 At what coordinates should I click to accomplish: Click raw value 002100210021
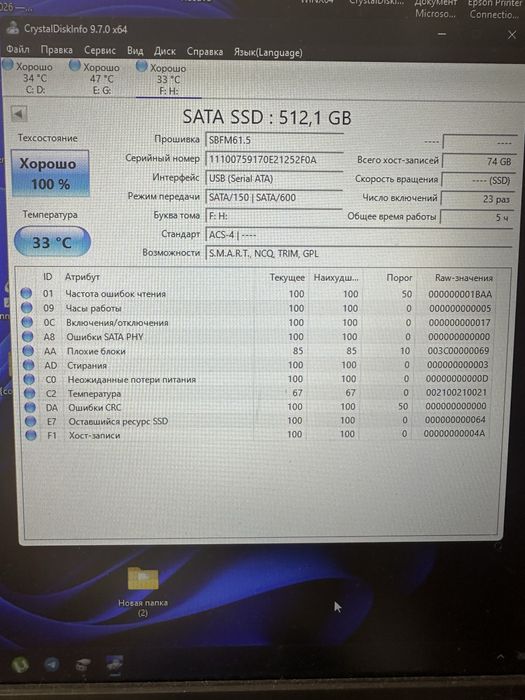pos(456,392)
